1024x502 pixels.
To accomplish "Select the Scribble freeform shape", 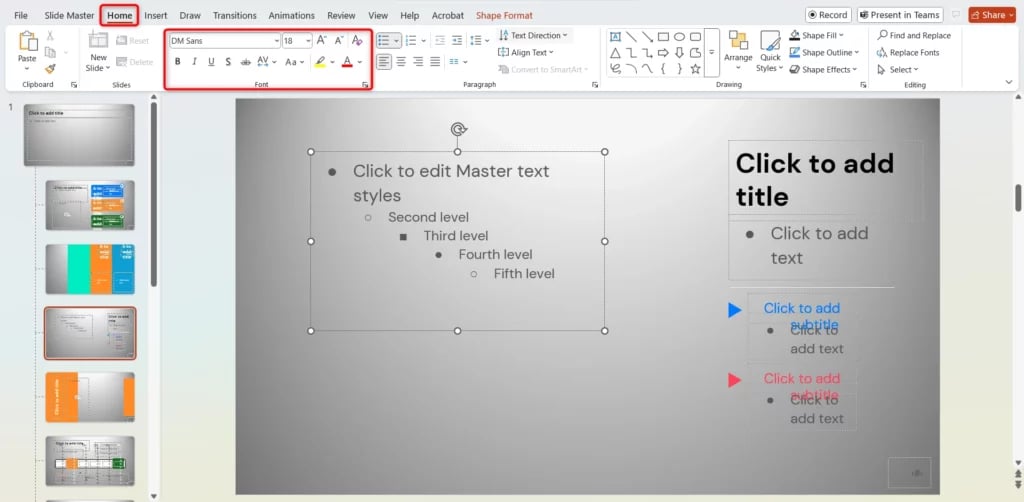I will click(x=615, y=69).
